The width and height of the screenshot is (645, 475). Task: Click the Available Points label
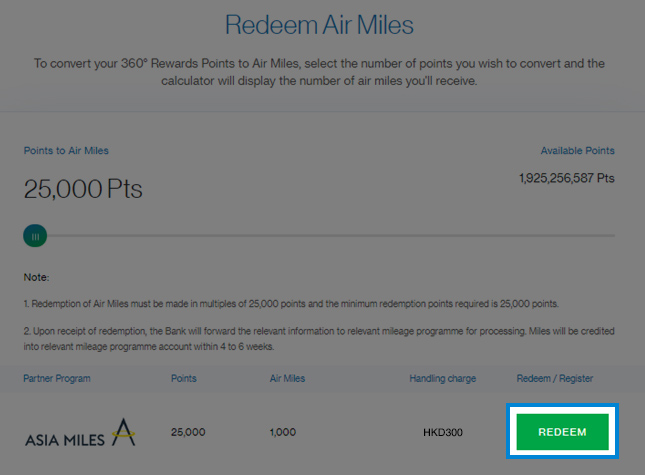pyautogui.click(x=578, y=151)
